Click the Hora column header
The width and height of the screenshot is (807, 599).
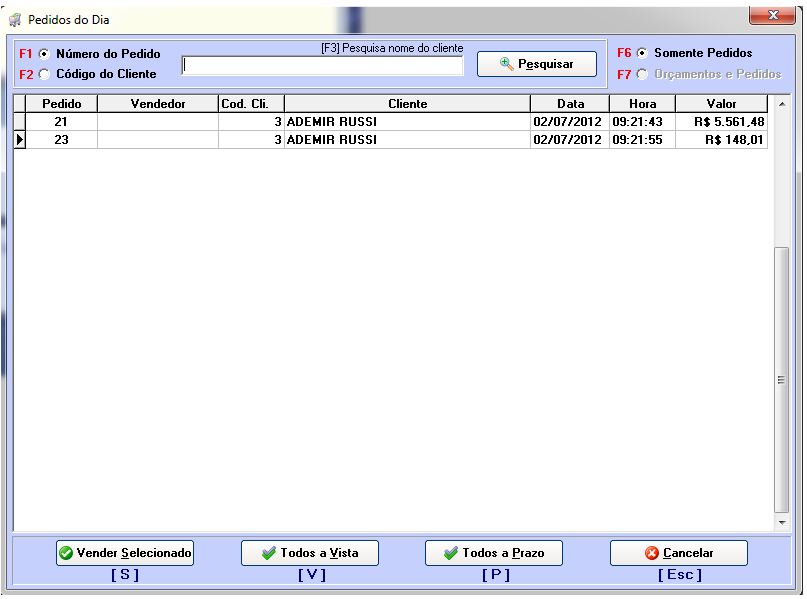coord(642,104)
